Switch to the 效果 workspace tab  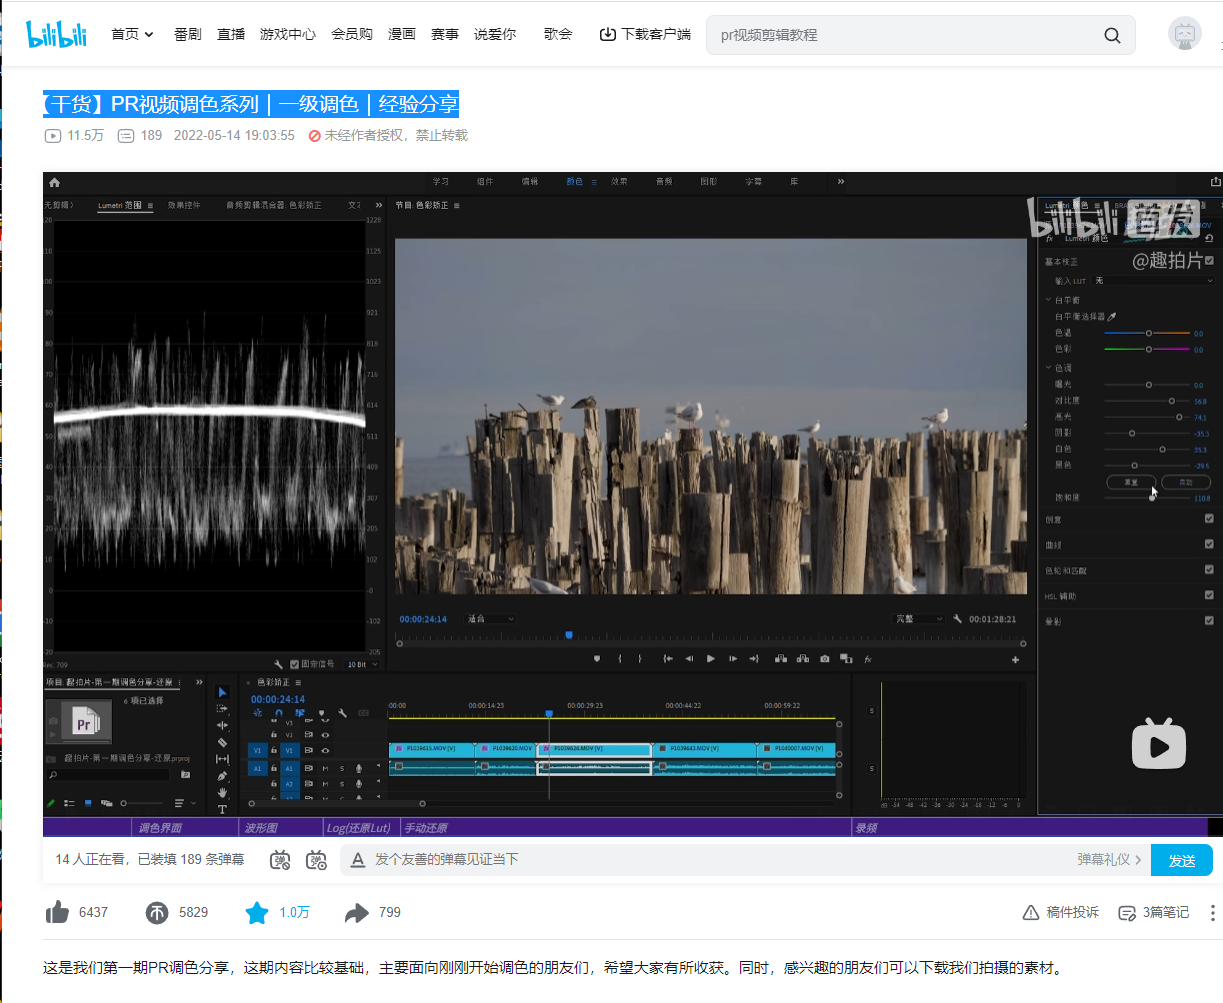tap(620, 182)
